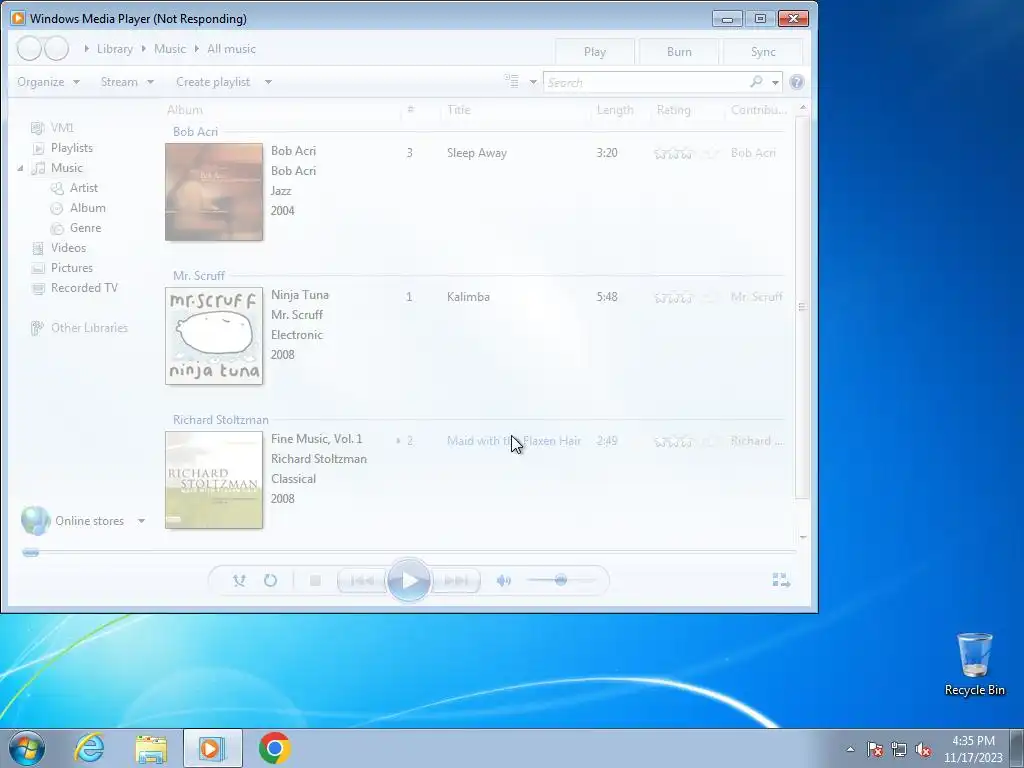
Task: Click the Back navigation arrow button
Action: click(29, 49)
